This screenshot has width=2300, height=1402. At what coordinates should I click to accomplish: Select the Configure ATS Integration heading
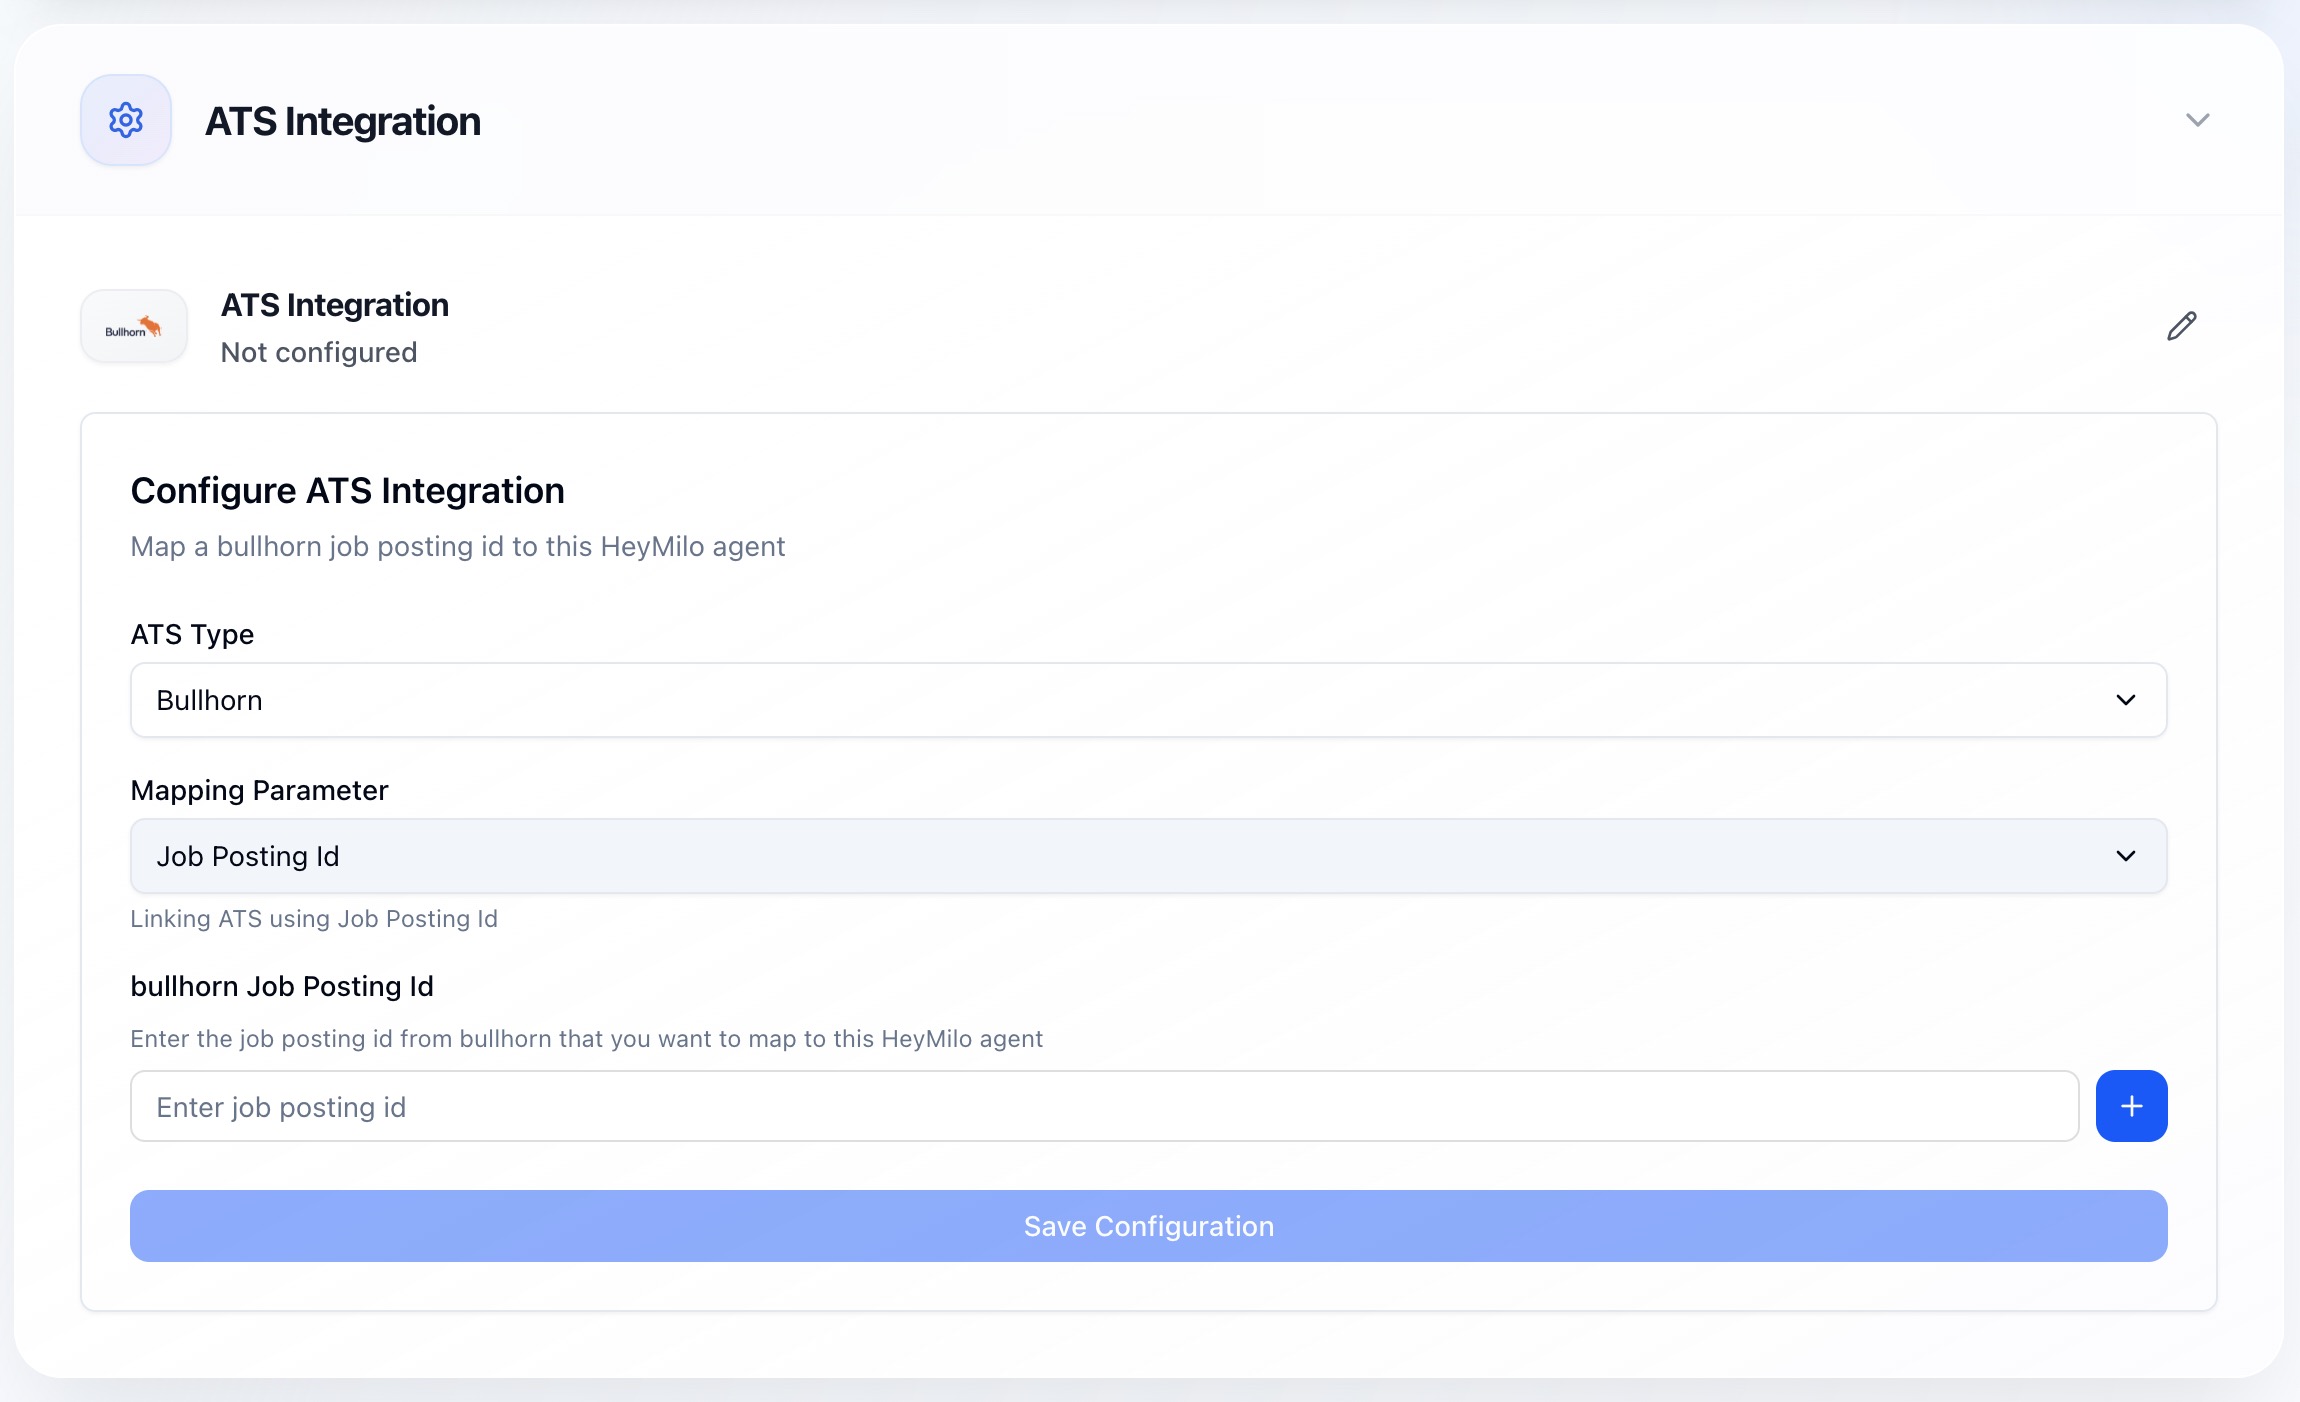[347, 491]
